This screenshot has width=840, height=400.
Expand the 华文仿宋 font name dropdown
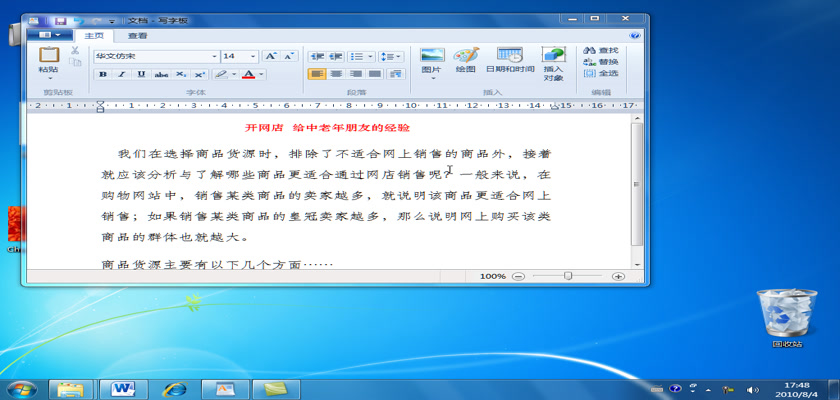tap(214, 56)
